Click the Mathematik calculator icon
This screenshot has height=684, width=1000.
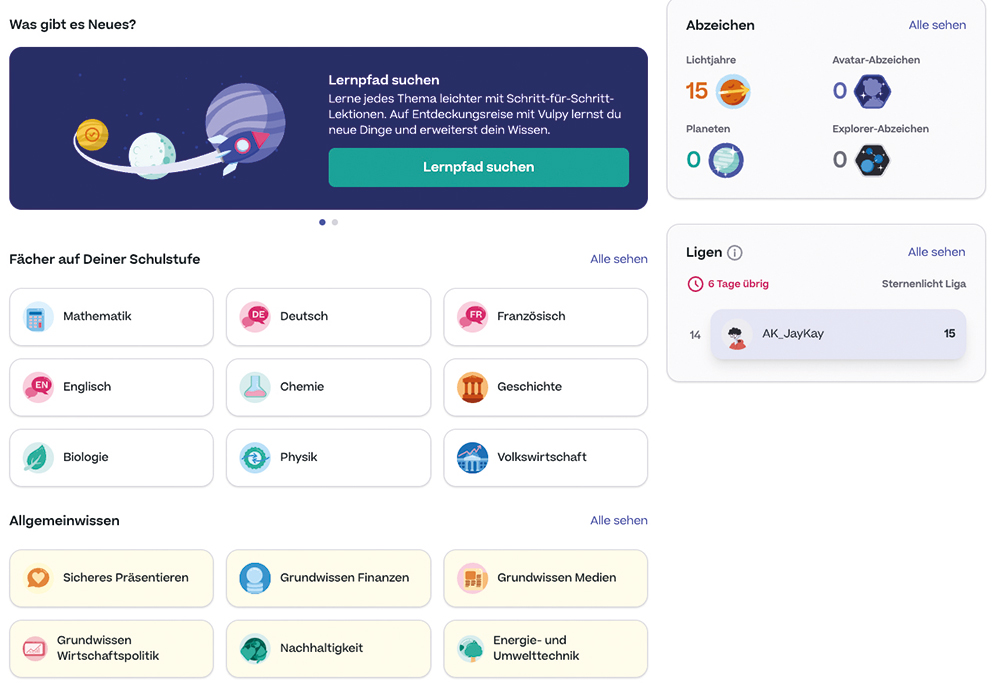38,317
